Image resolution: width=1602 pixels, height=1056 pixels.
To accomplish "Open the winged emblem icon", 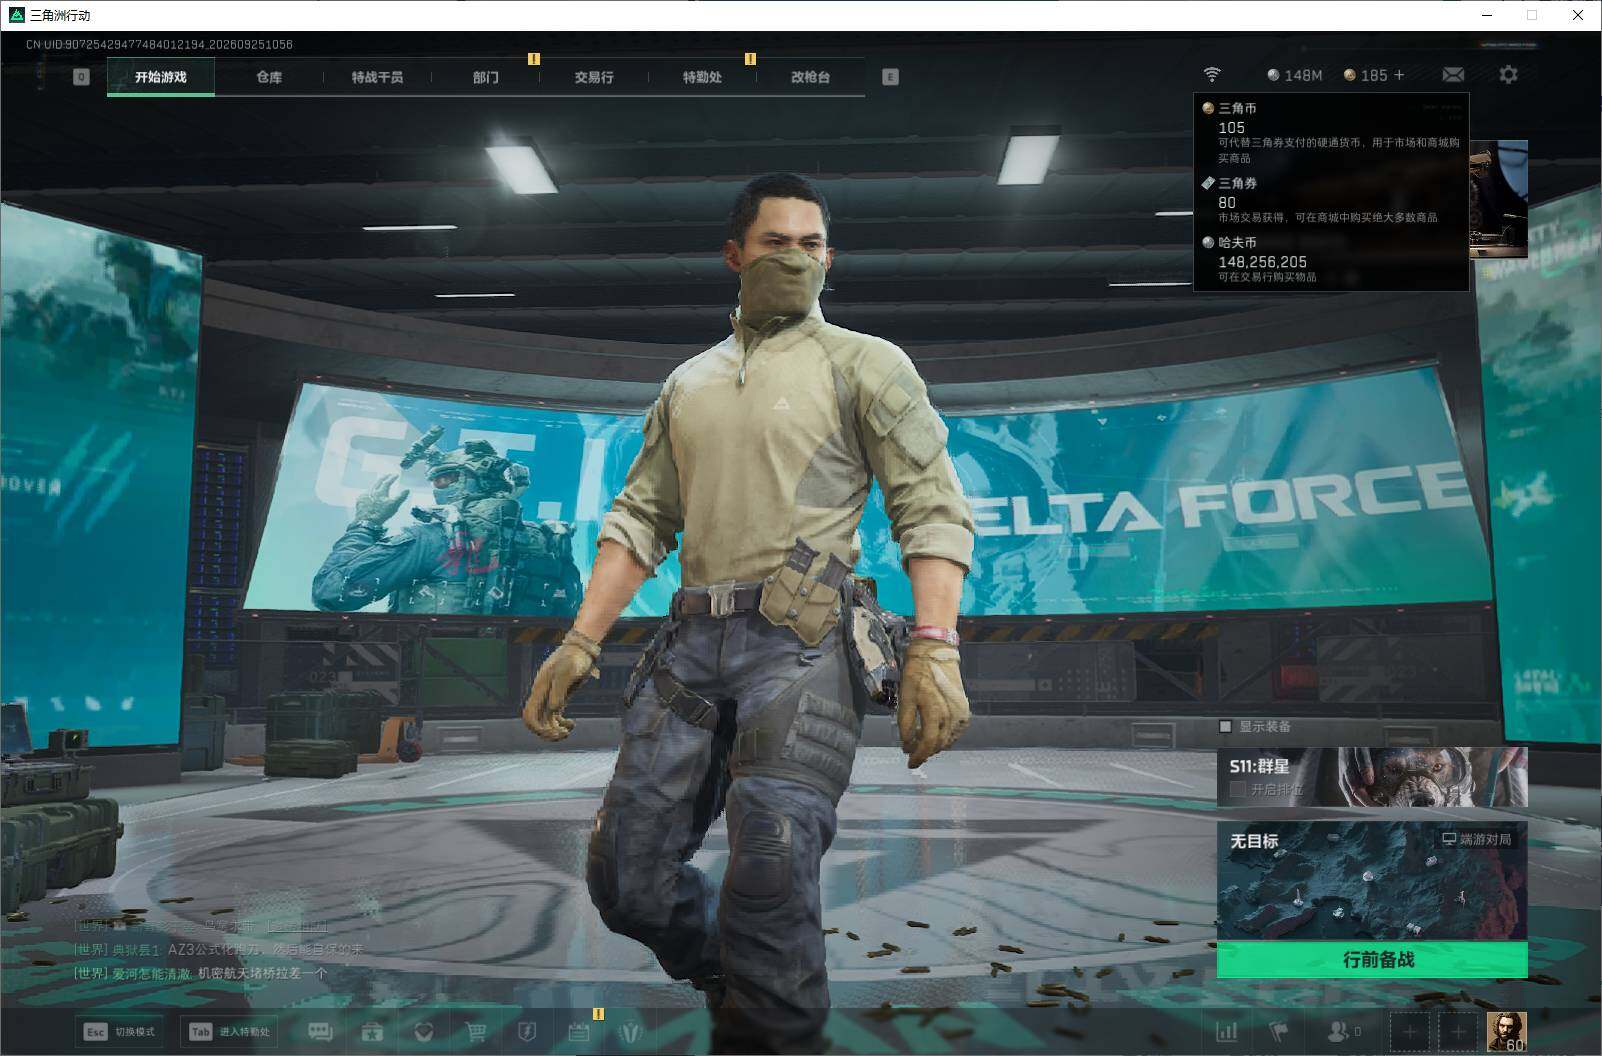I will tap(630, 1031).
